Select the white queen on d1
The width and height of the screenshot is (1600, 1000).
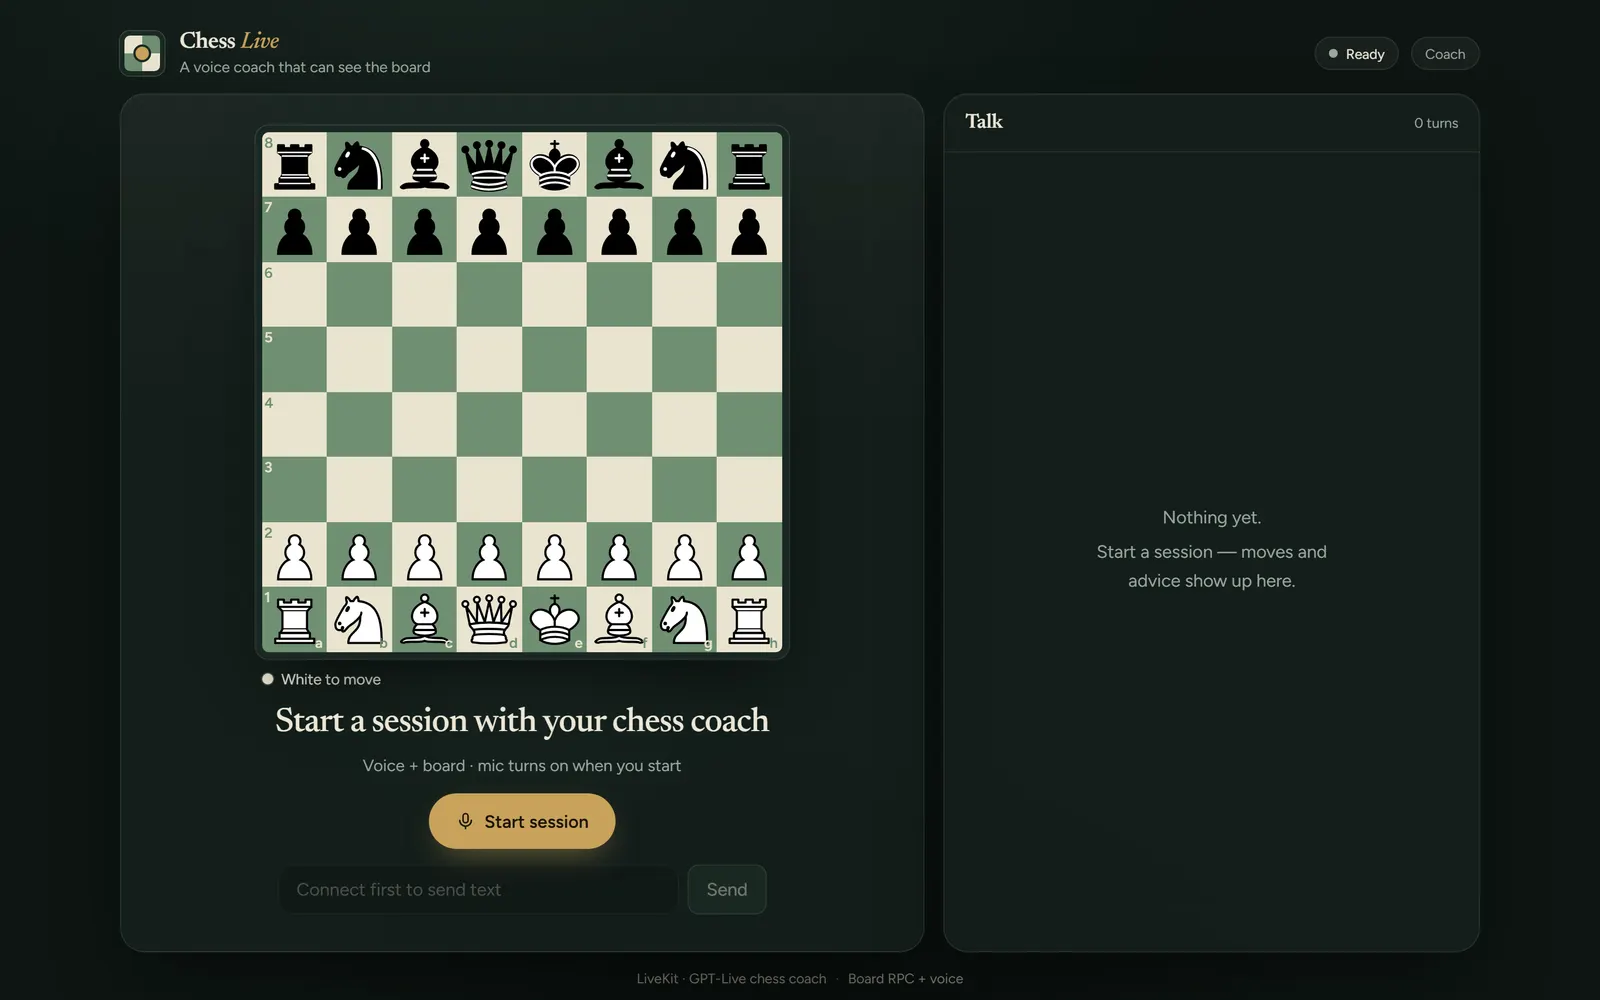point(489,619)
